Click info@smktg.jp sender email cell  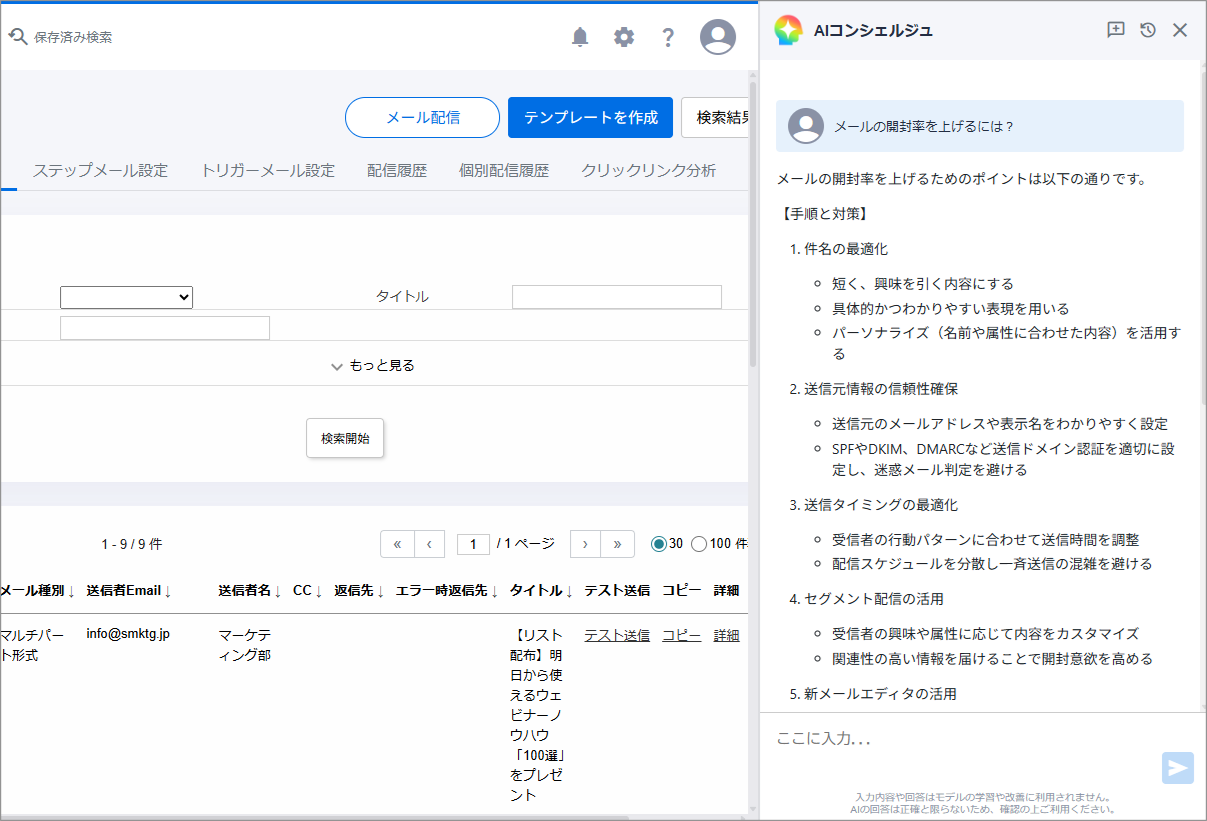tap(128, 634)
